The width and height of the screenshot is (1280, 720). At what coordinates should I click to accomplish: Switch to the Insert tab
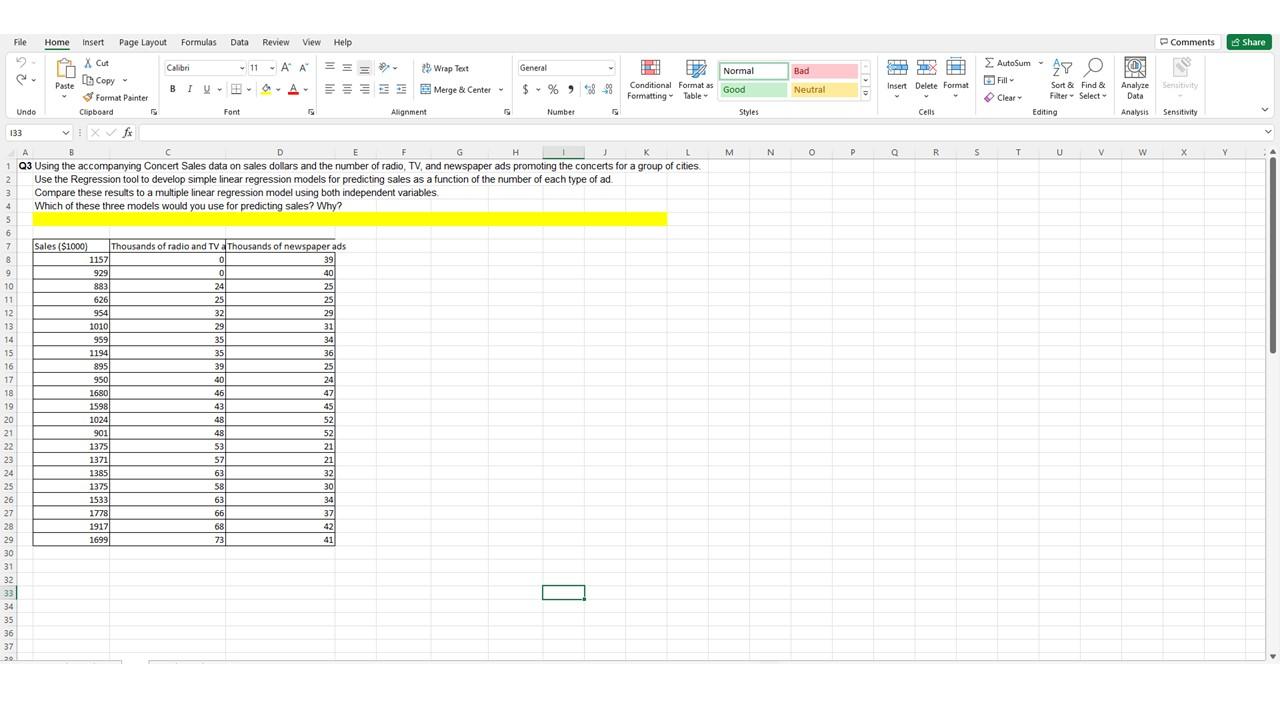(93, 42)
